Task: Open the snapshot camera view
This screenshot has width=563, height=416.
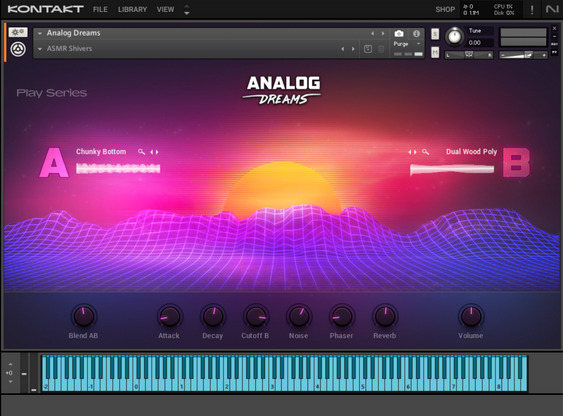Action: click(399, 33)
